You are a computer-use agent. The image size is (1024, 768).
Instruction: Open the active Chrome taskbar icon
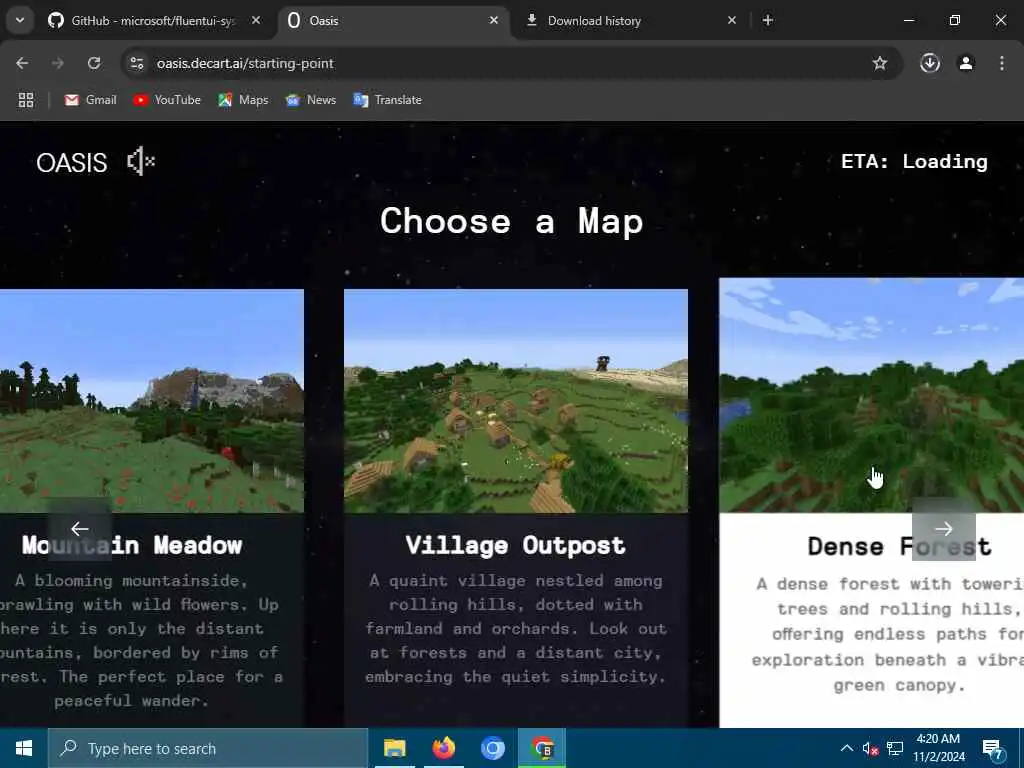pos(542,748)
